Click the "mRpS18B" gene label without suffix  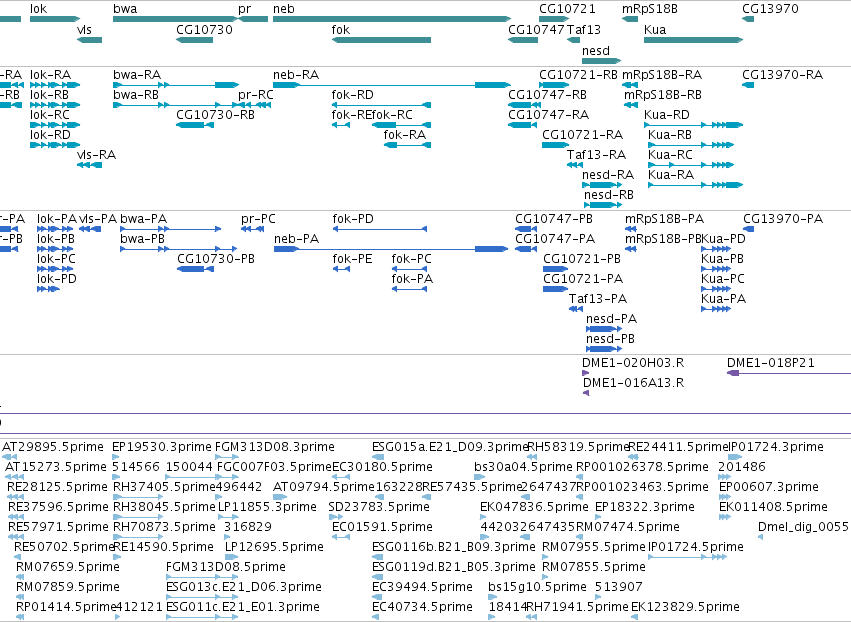650,9
